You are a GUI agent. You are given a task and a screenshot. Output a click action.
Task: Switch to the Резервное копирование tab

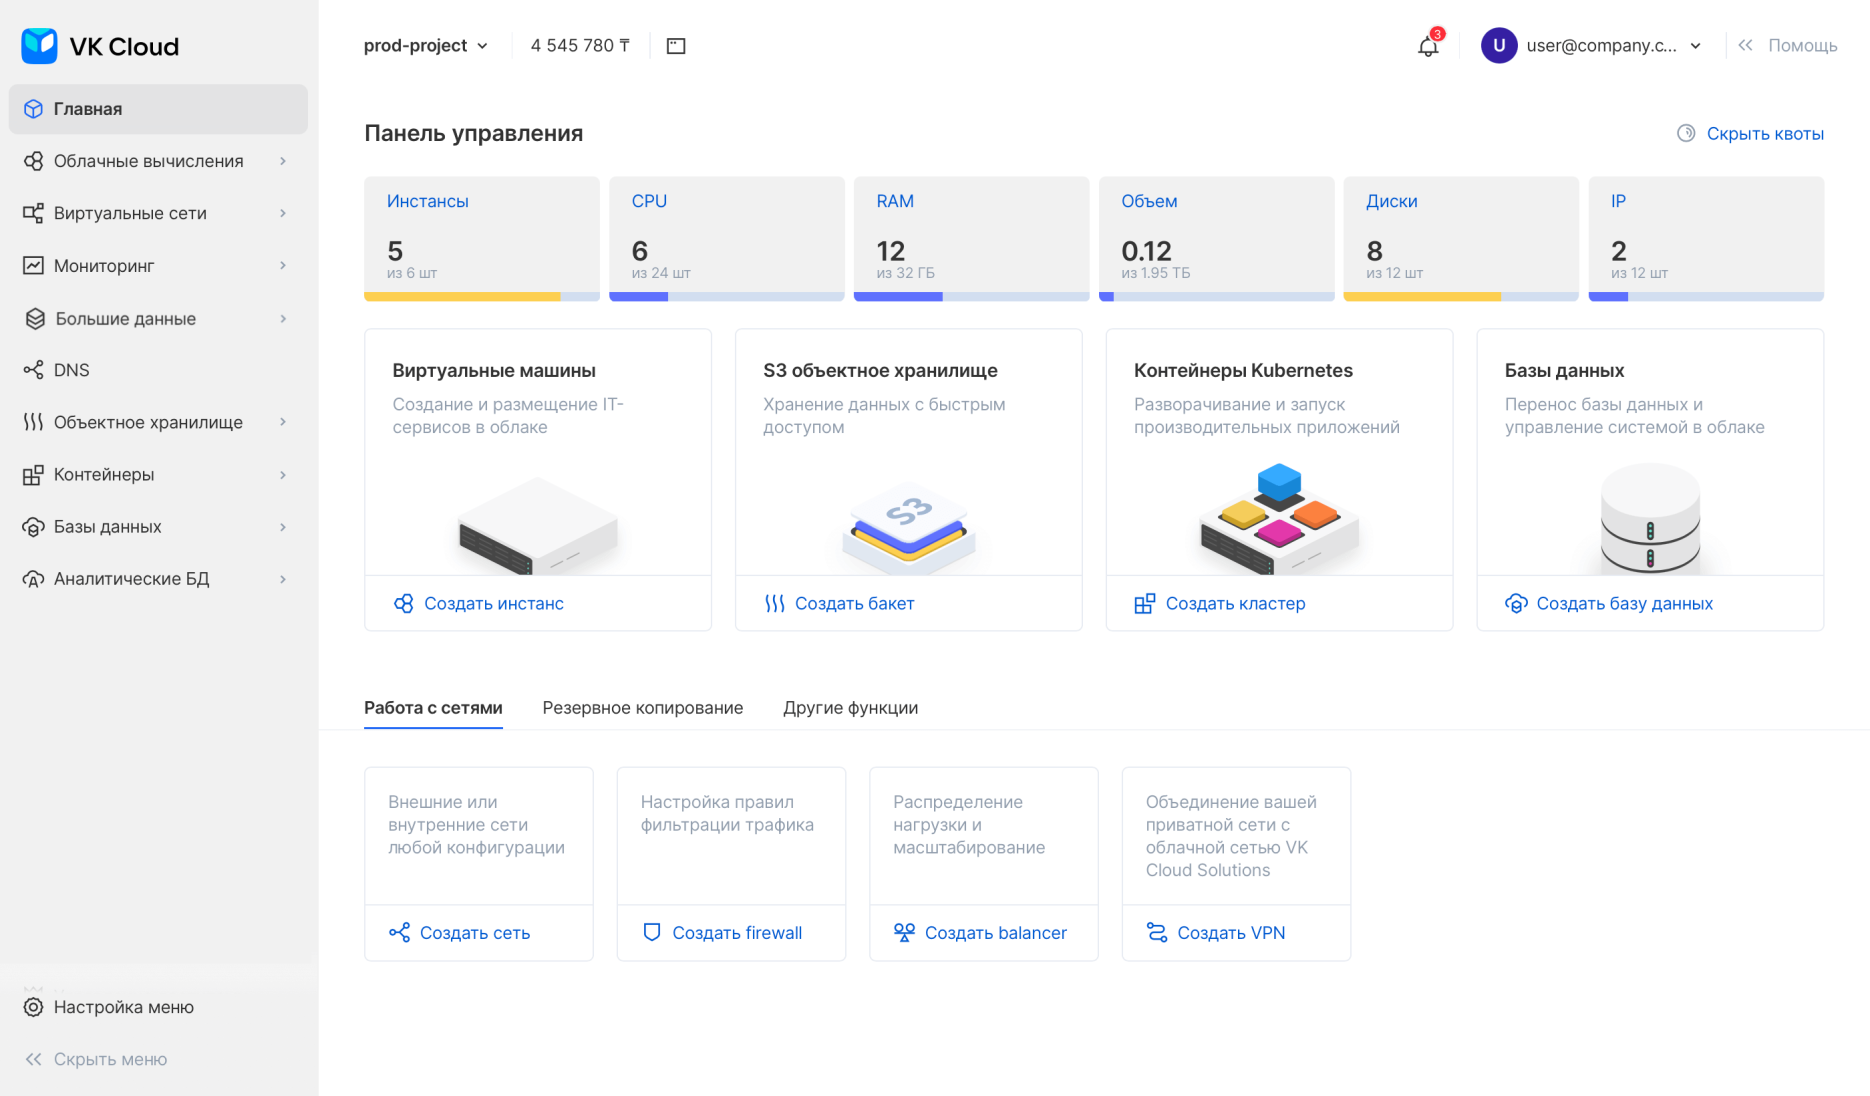642,707
